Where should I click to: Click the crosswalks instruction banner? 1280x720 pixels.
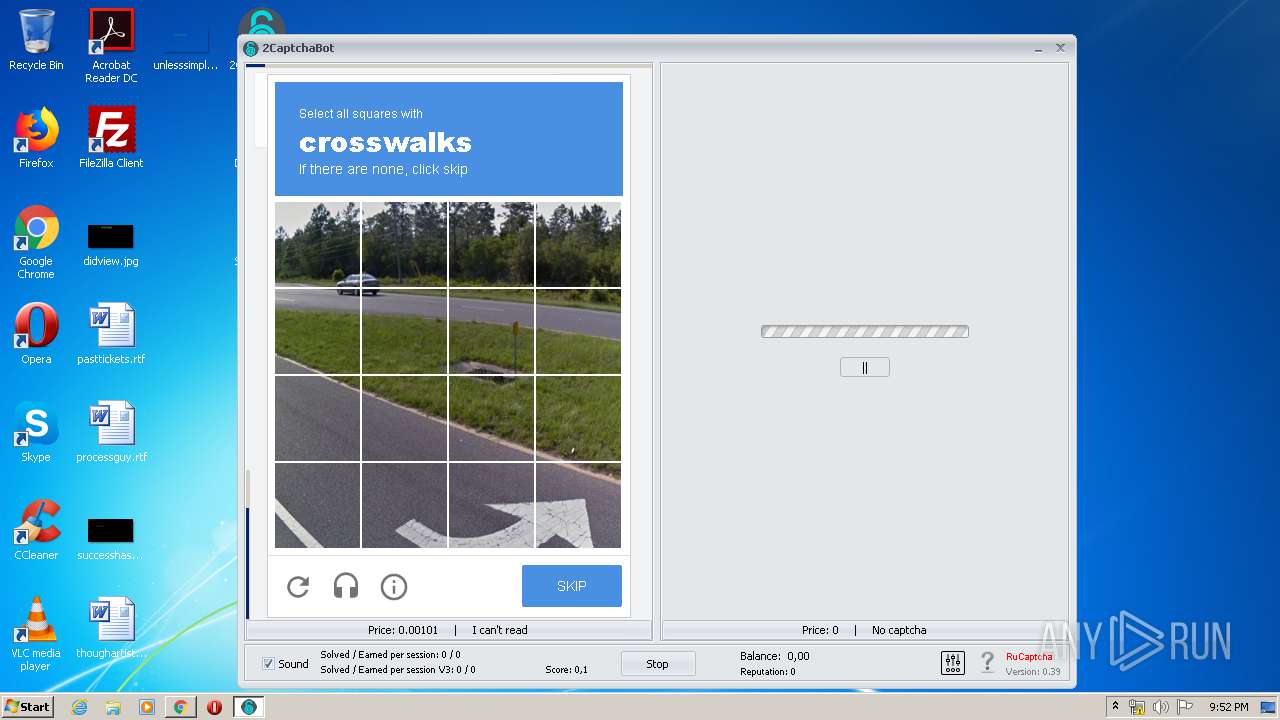tap(449, 139)
